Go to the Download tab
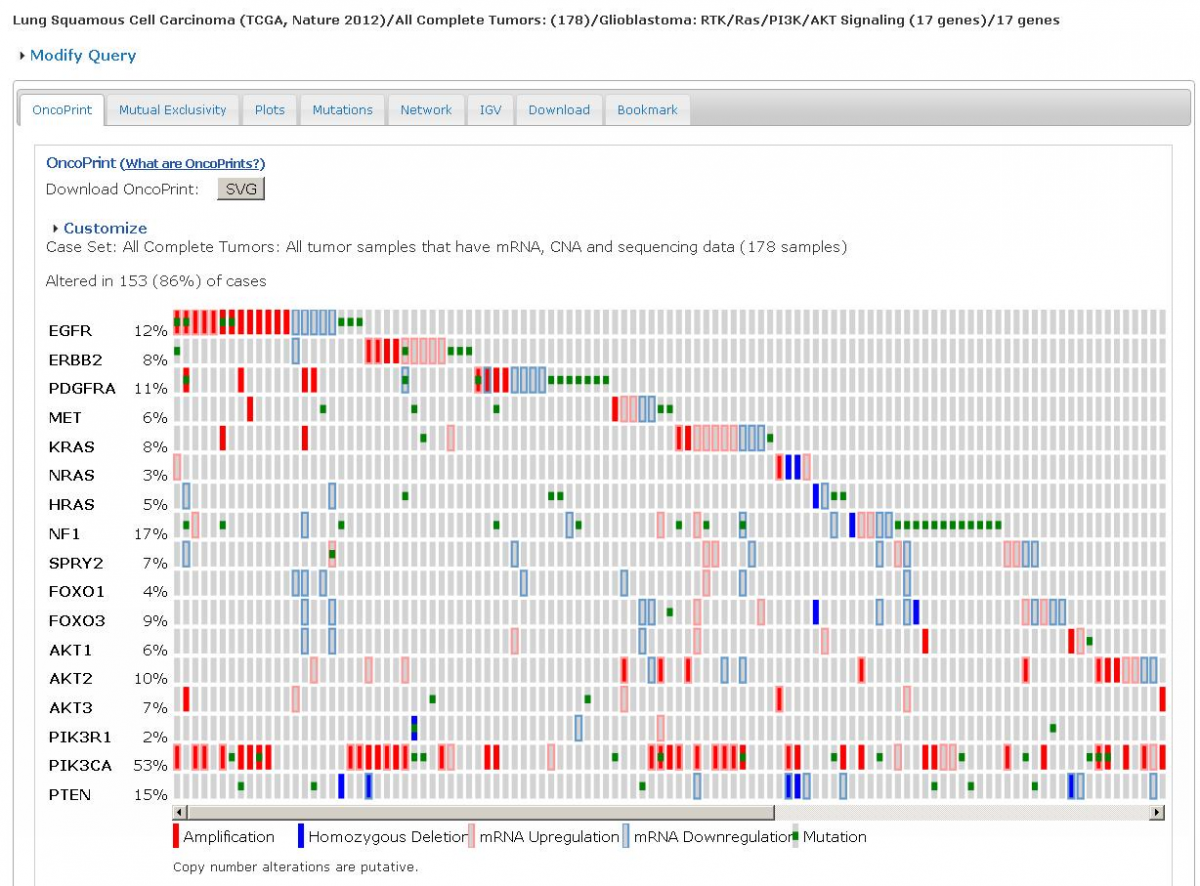Screen dimensions: 1200x886 tap(559, 110)
